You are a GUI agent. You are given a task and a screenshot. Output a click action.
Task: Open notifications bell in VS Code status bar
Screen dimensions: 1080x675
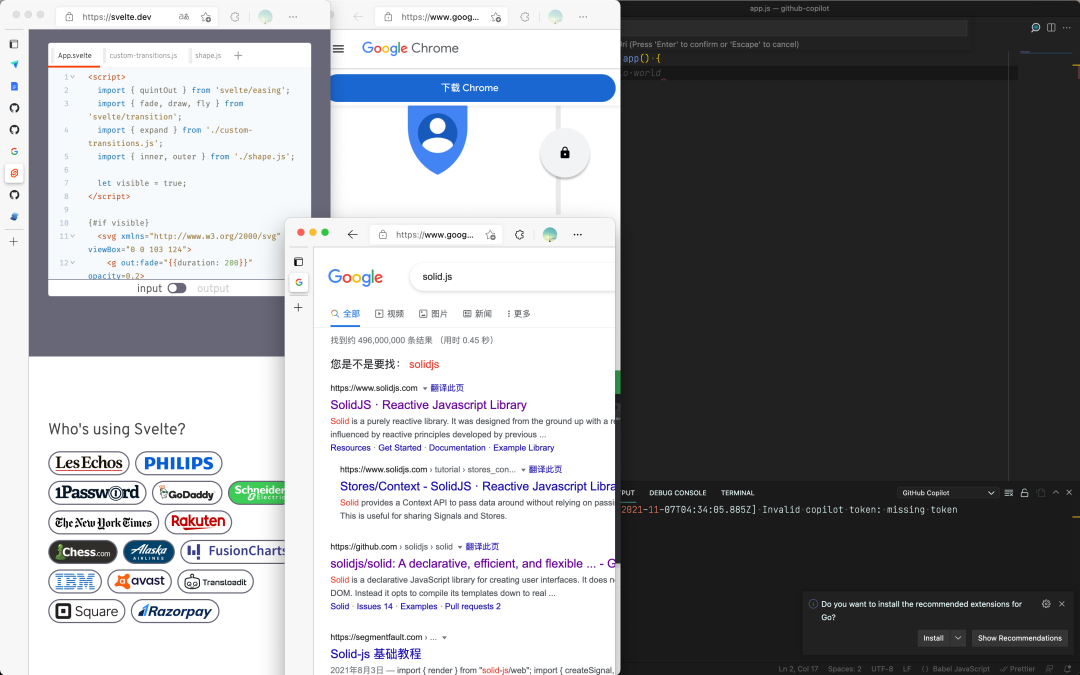pos(1067,669)
